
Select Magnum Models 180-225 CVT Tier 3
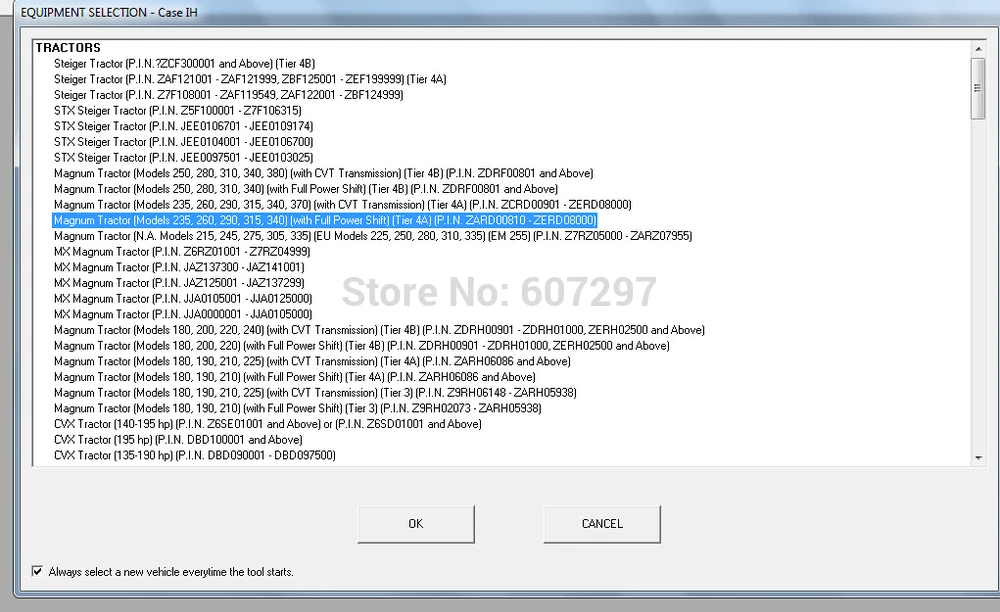(x=315, y=393)
